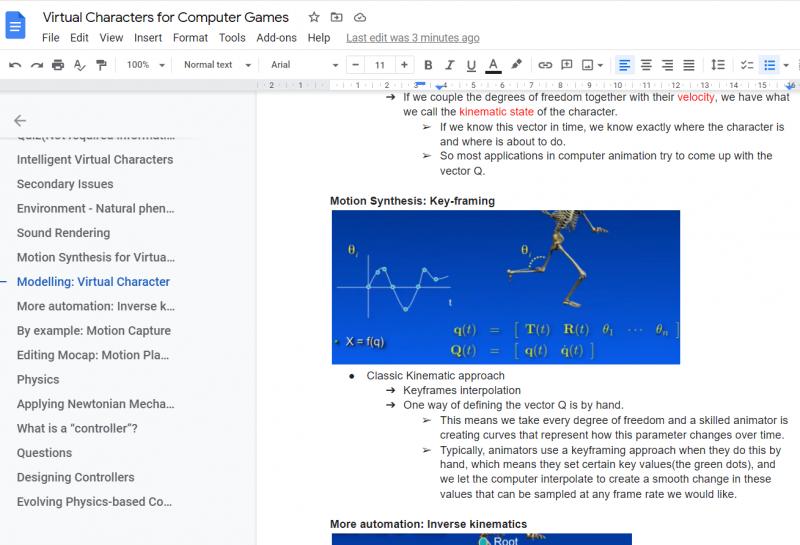Open the Line spacing options
Viewport: 800px width, 545px height.
[x=717, y=65]
